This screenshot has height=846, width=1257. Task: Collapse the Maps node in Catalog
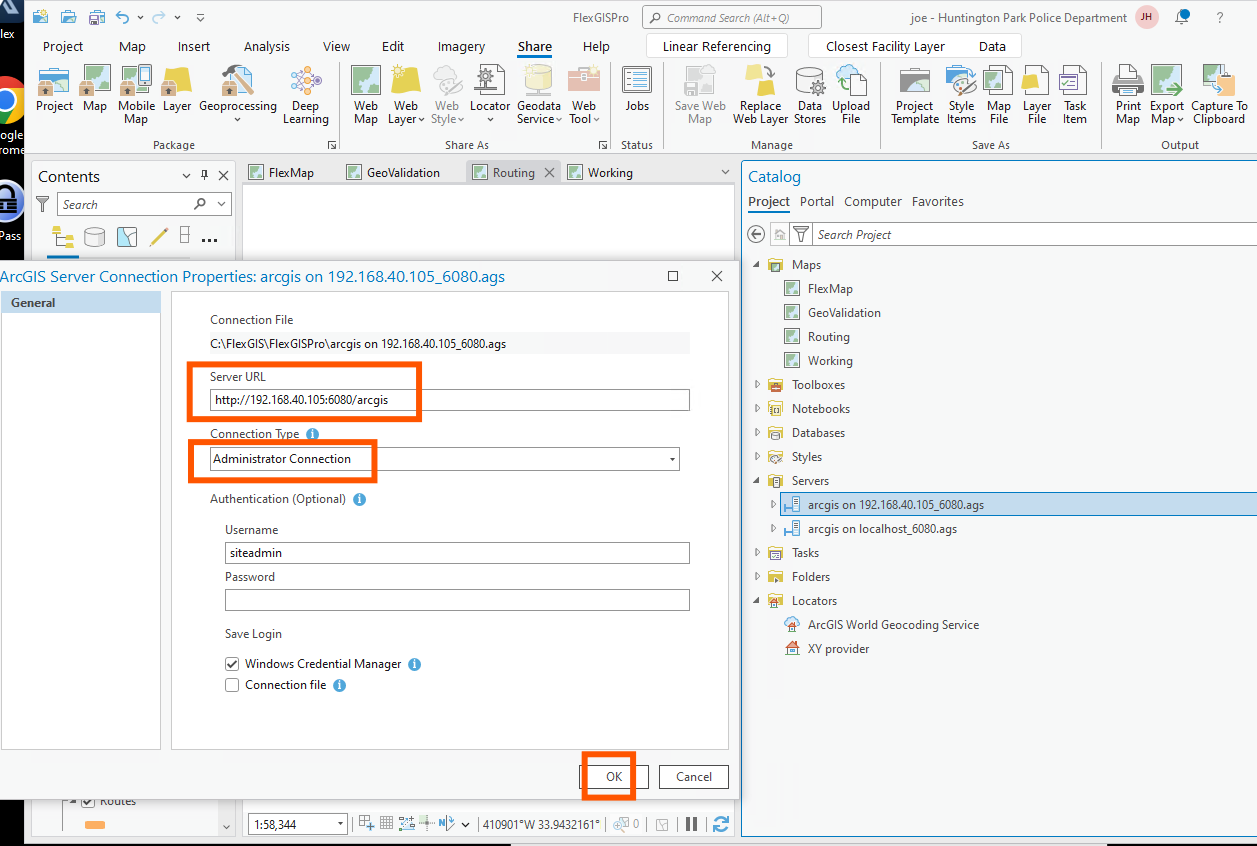[x=758, y=265]
